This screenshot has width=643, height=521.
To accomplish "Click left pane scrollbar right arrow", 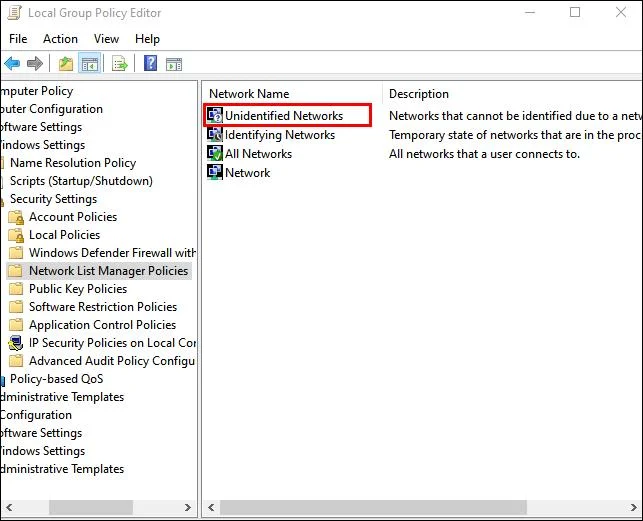I will [187, 507].
